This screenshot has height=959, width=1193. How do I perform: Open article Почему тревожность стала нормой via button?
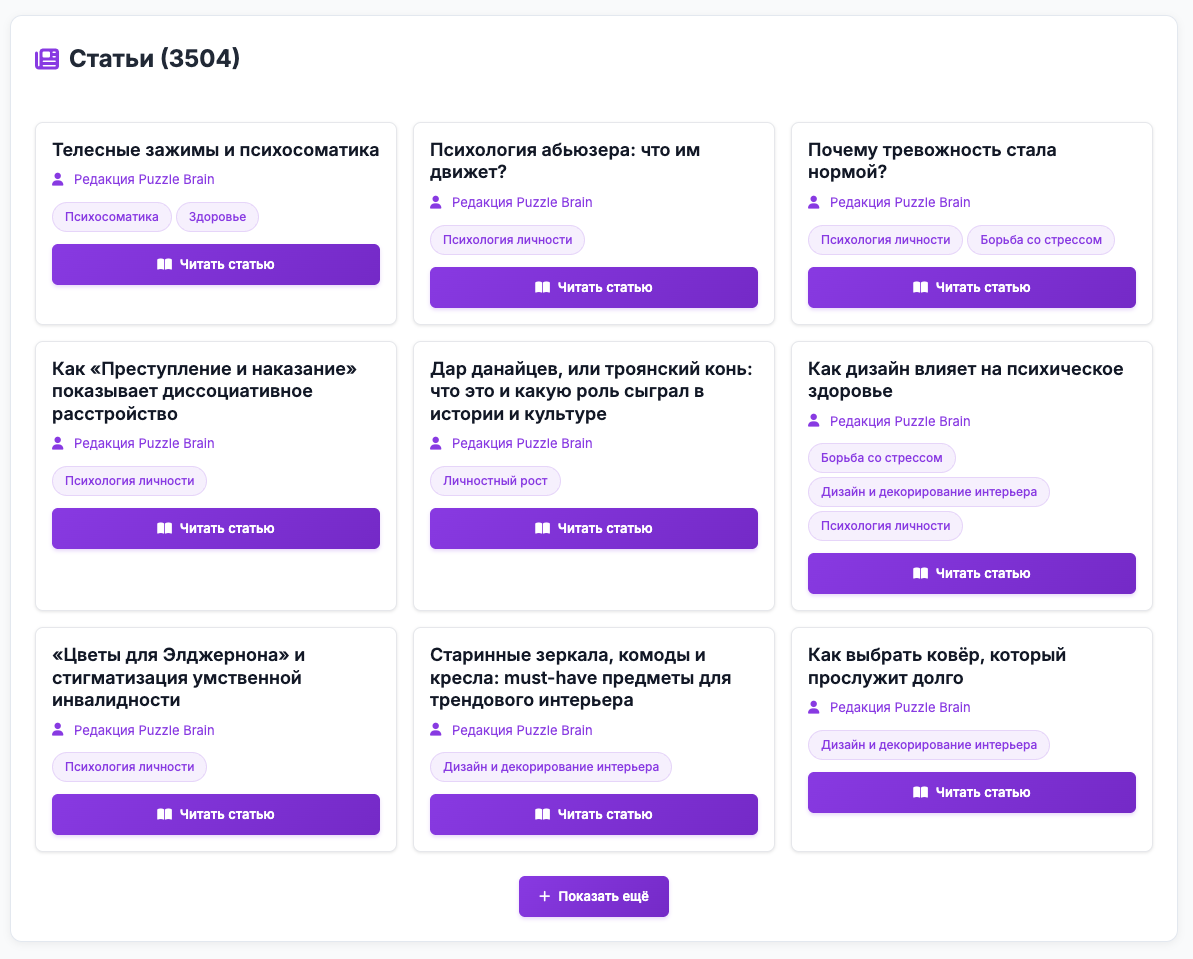tap(971, 287)
